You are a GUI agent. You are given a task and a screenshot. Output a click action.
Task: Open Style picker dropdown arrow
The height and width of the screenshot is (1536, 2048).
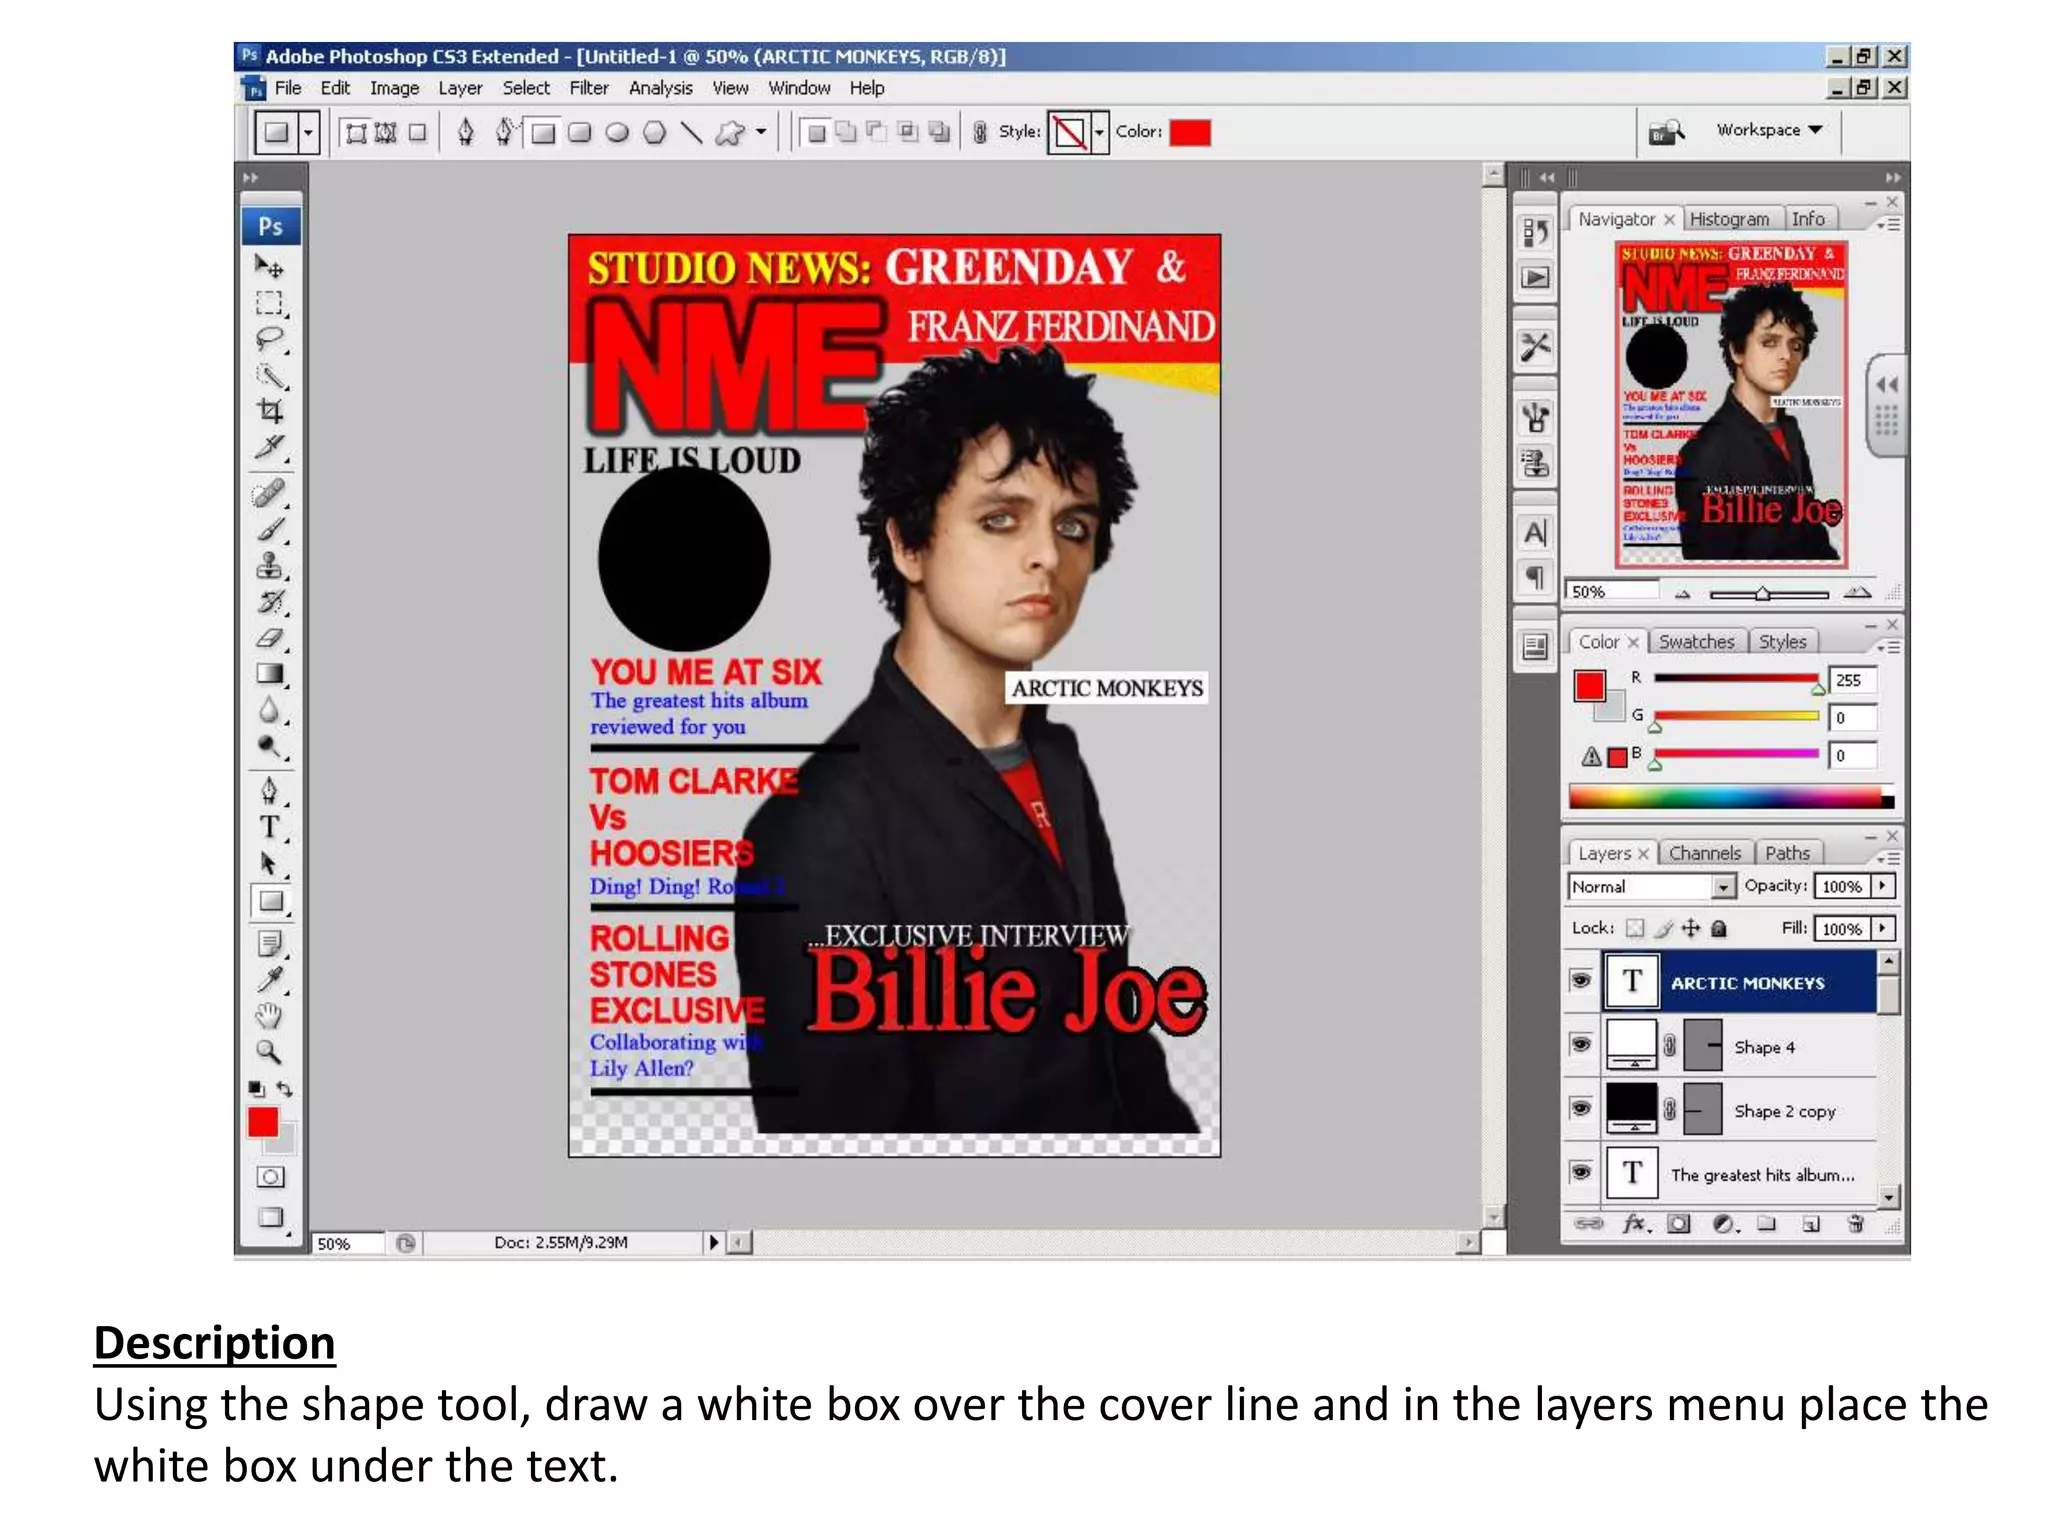[1099, 132]
